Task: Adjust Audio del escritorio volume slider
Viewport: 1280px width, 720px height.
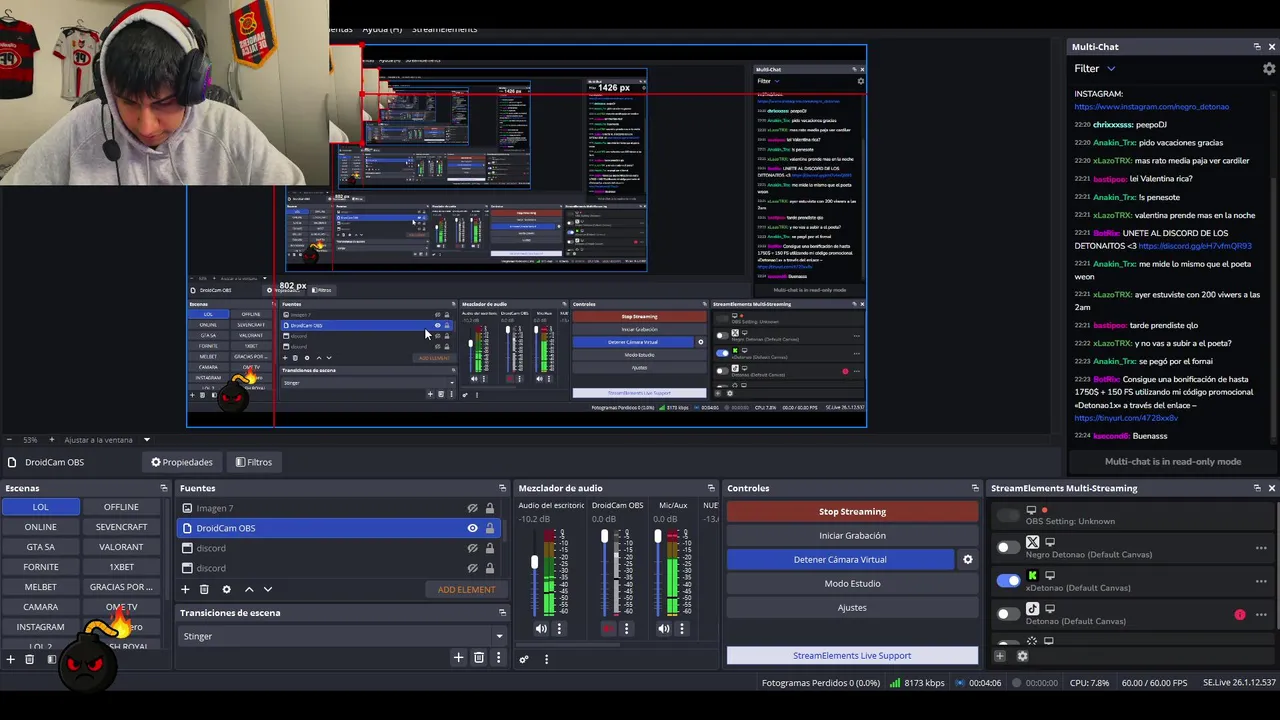Action: point(535,564)
